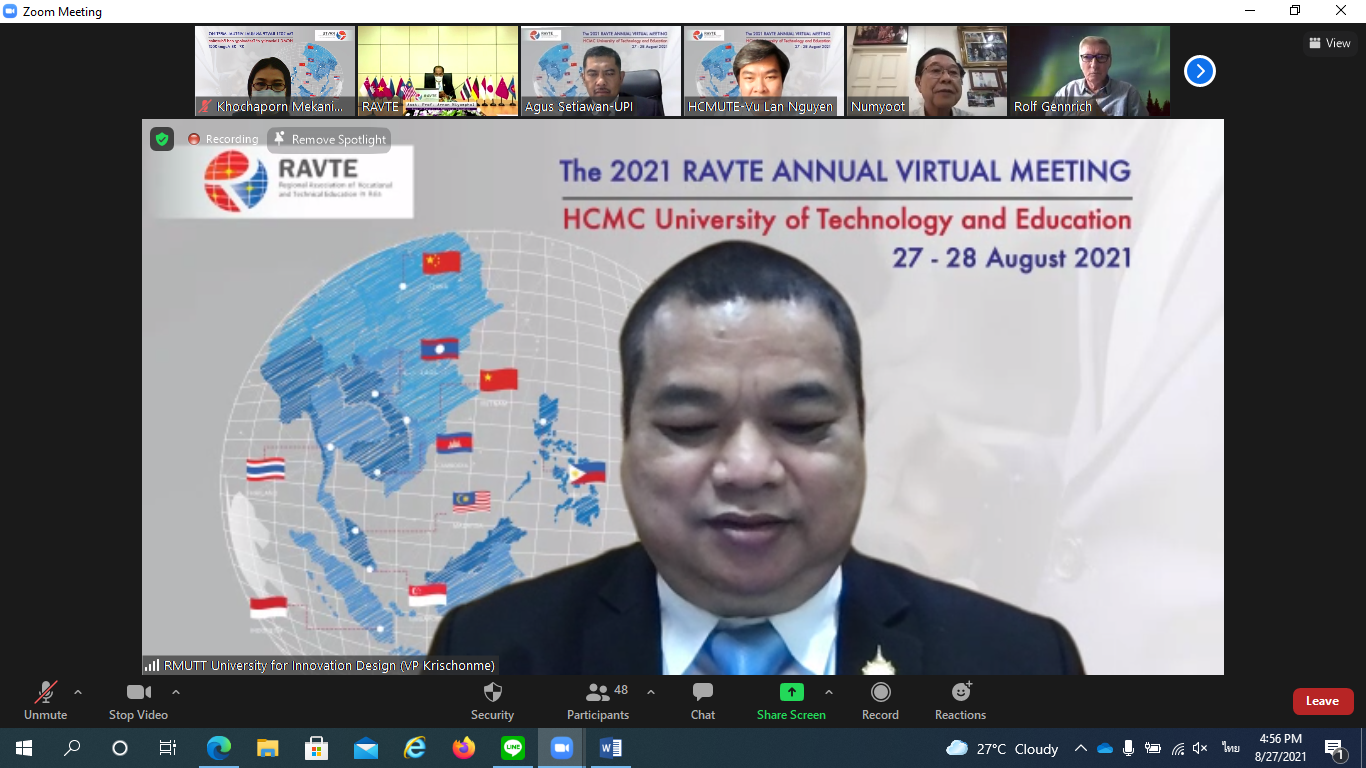Click muted volume tray icon

coord(1201,748)
